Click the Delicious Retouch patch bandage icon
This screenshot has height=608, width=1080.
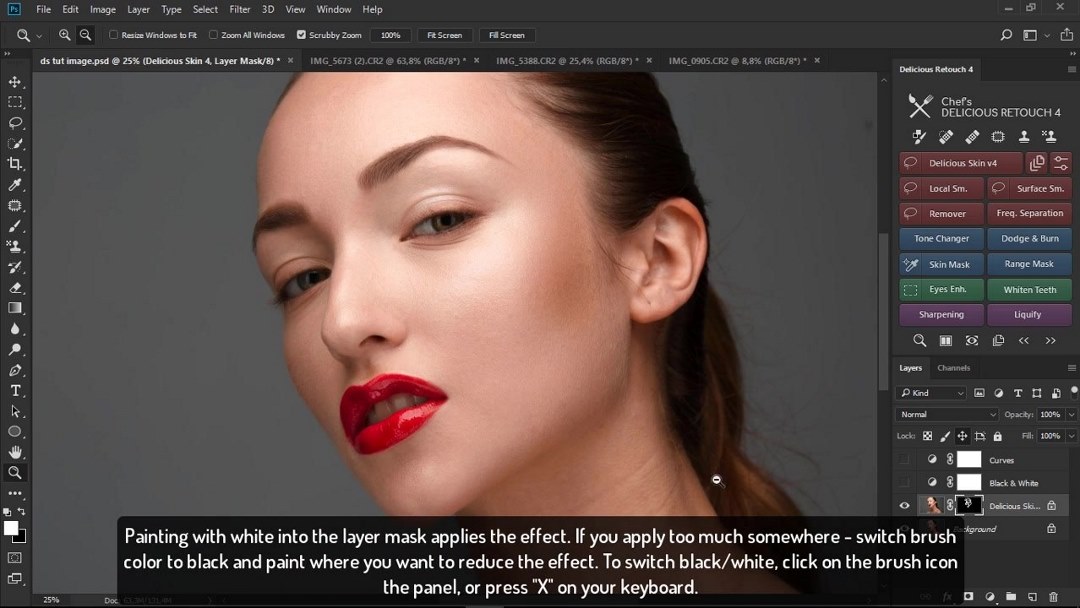pyautogui.click(x=946, y=137)
